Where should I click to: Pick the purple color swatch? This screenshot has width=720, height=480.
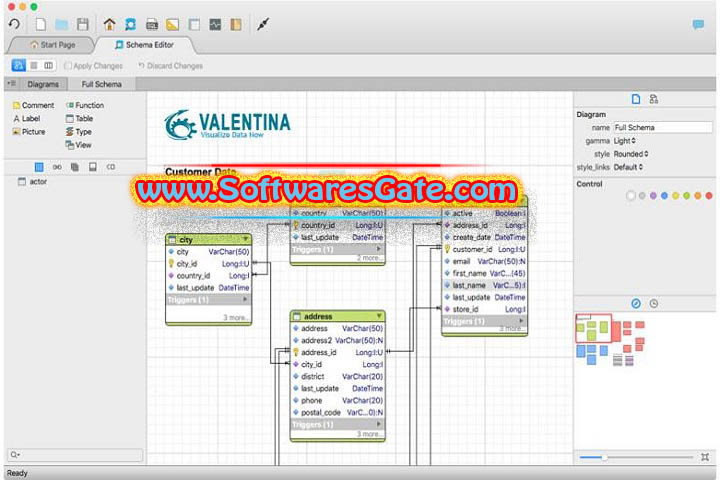653,196
